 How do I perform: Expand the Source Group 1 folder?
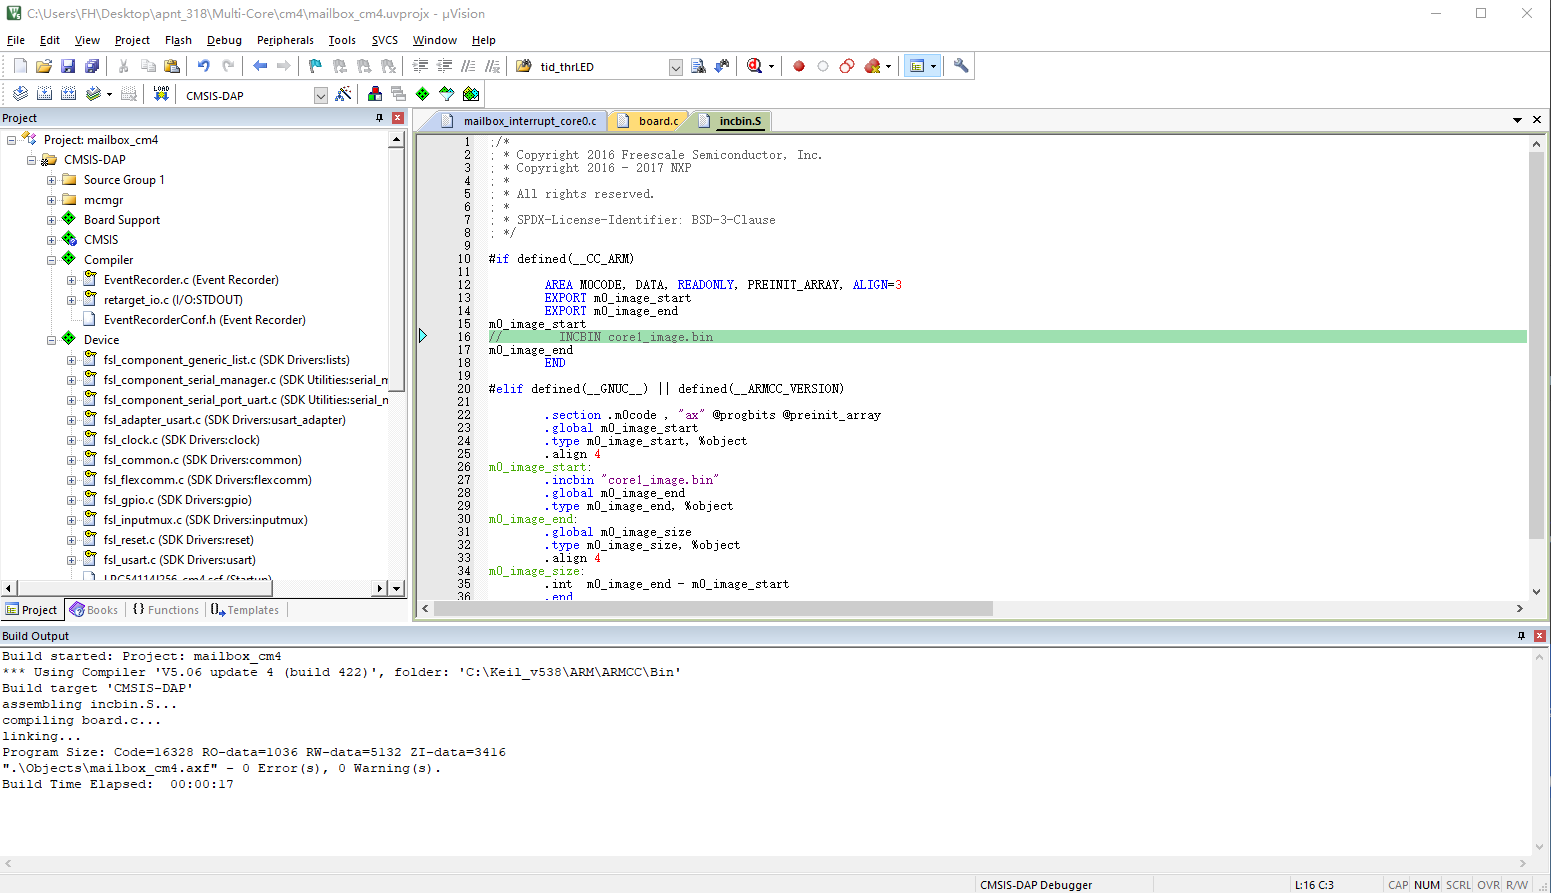coord(52,180)
